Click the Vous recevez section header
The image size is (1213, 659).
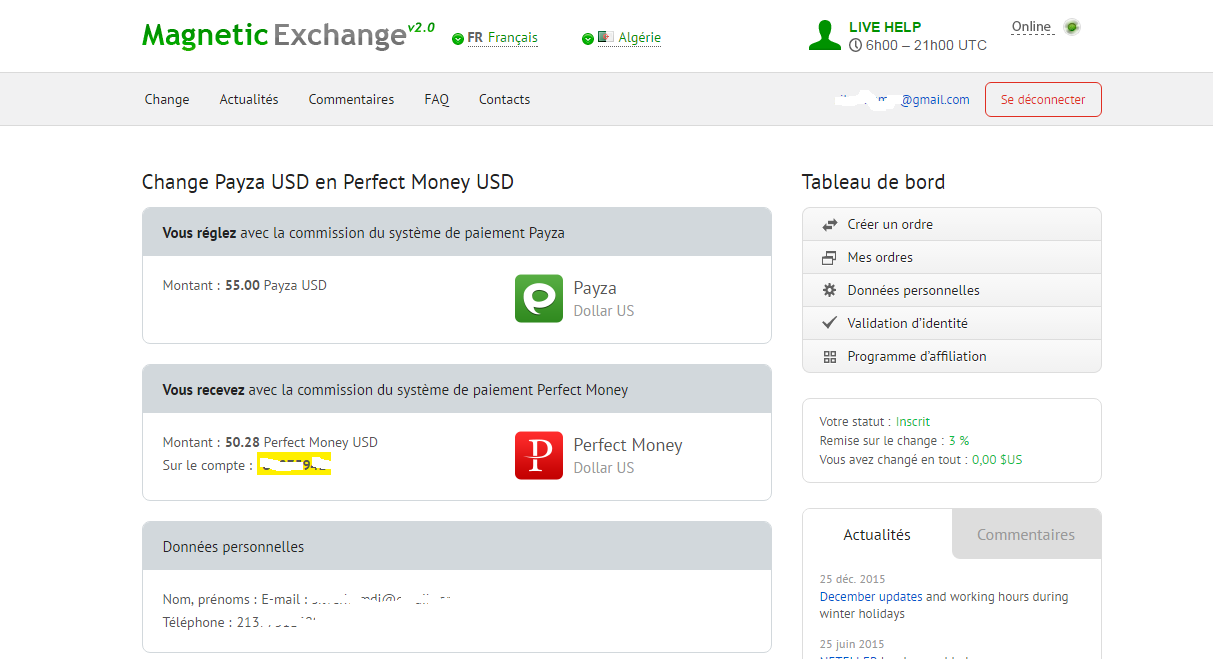457,389
